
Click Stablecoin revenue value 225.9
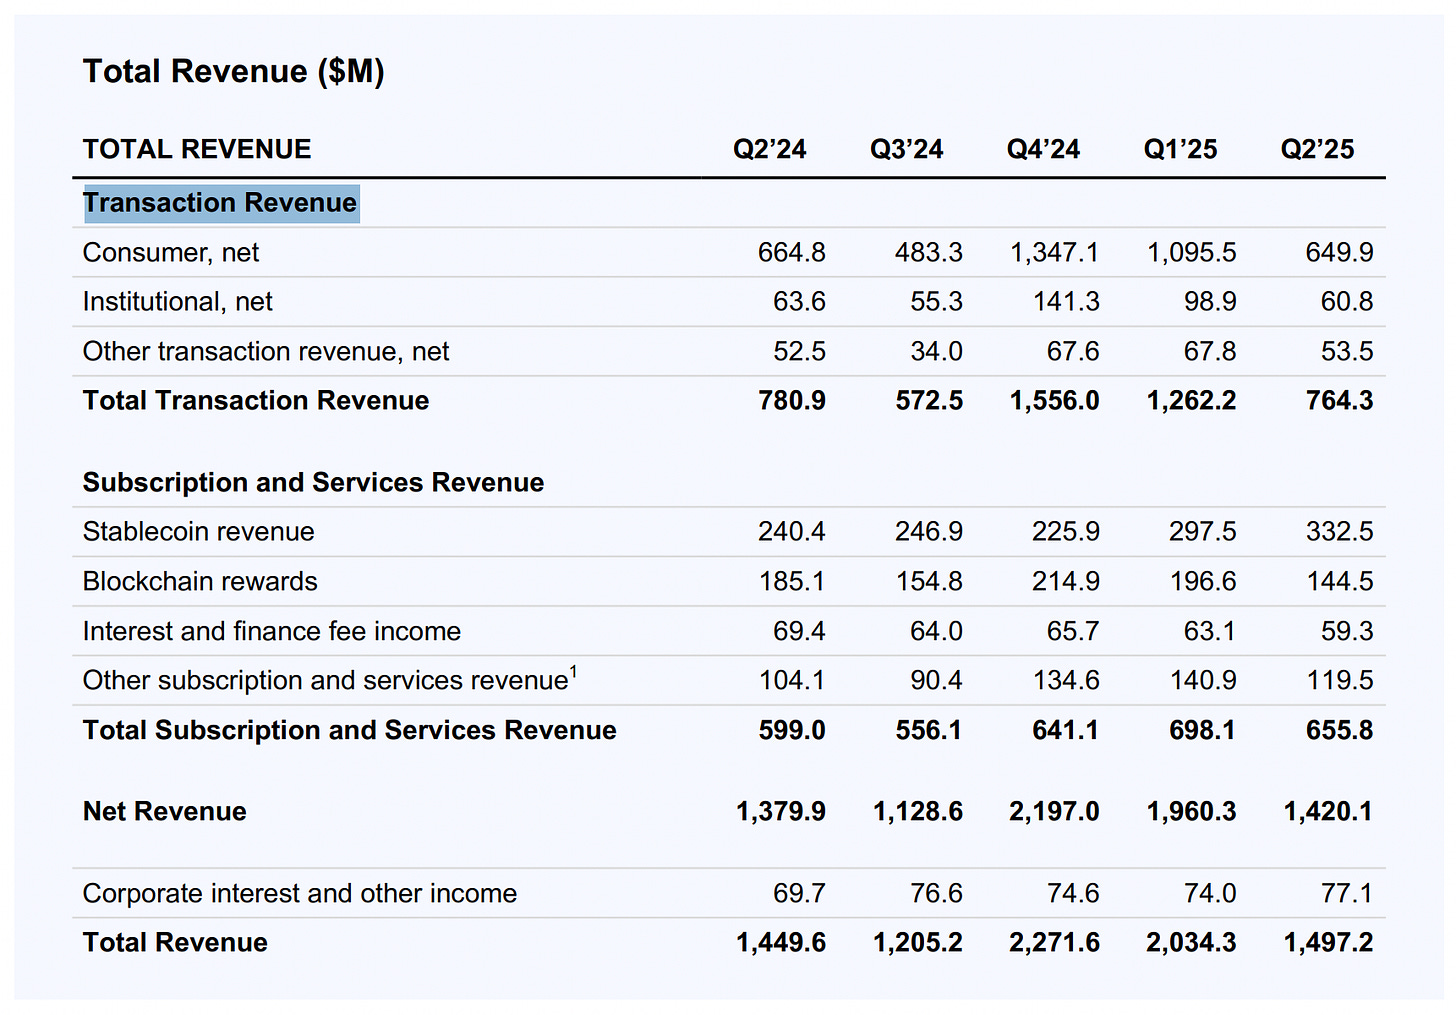(1066, 532)
